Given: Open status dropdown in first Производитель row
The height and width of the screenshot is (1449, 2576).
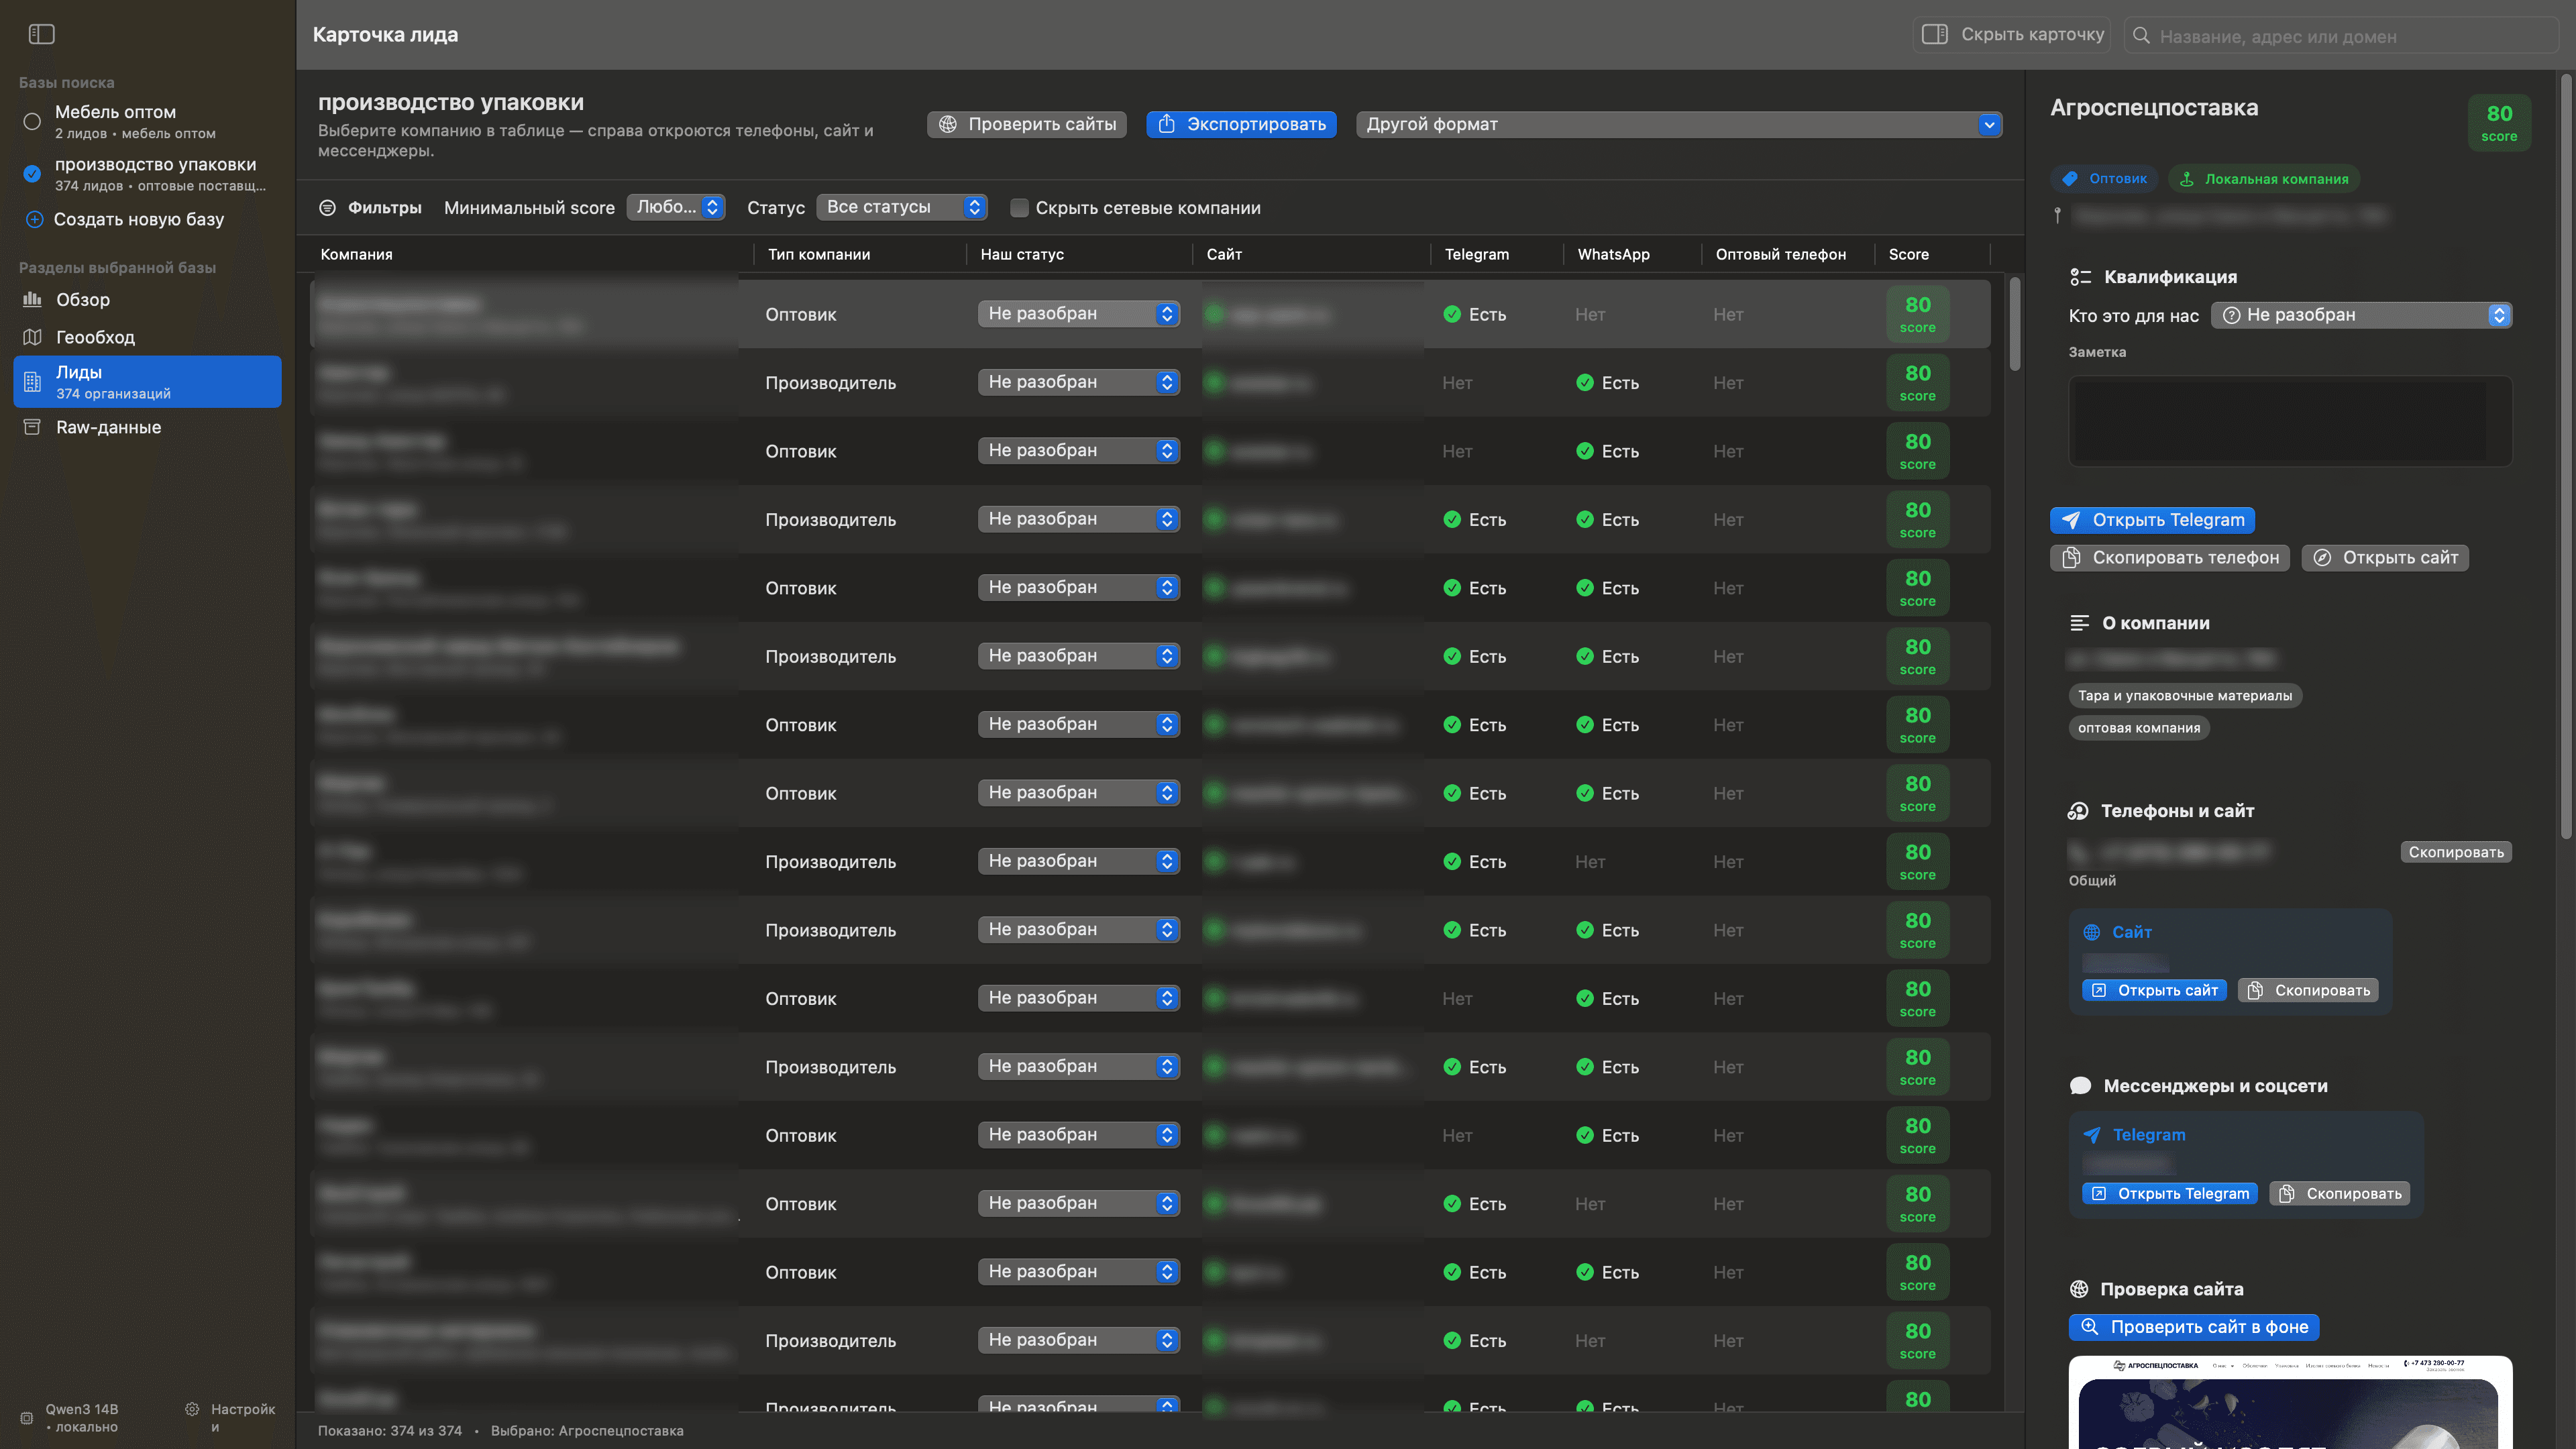Looking at the screenshot, I should click(1079, 382).
